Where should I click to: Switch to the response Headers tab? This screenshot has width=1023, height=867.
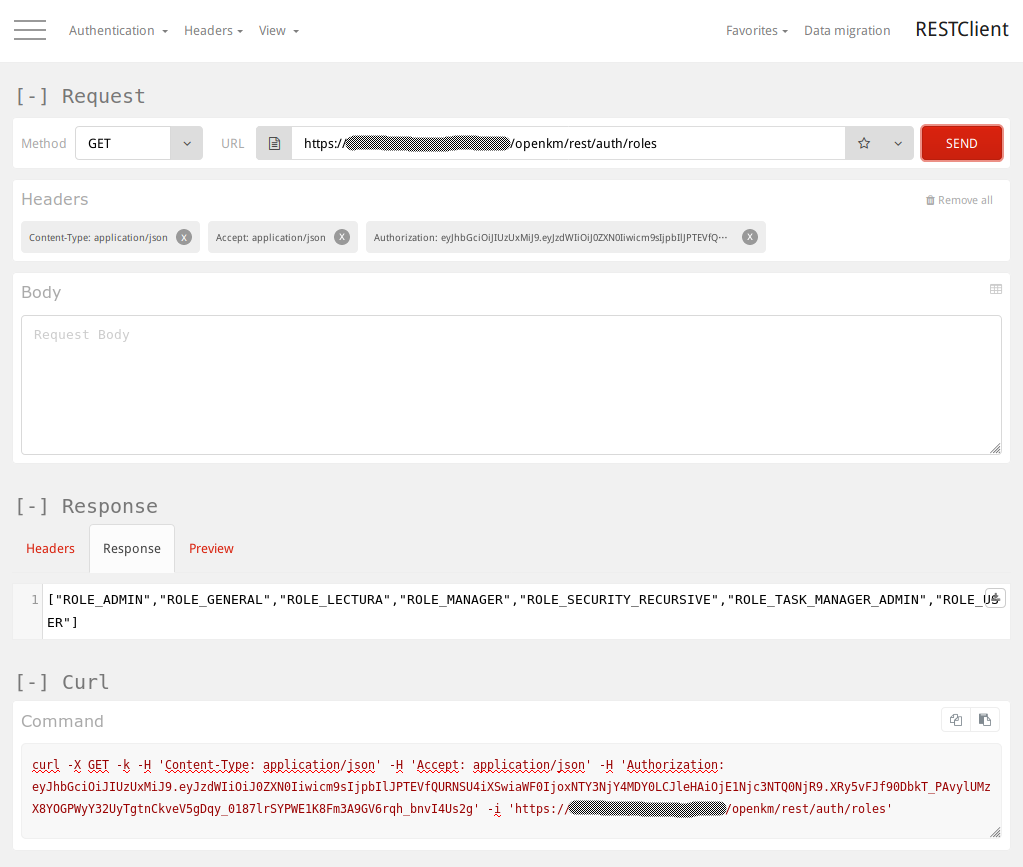tap(50, 548)
